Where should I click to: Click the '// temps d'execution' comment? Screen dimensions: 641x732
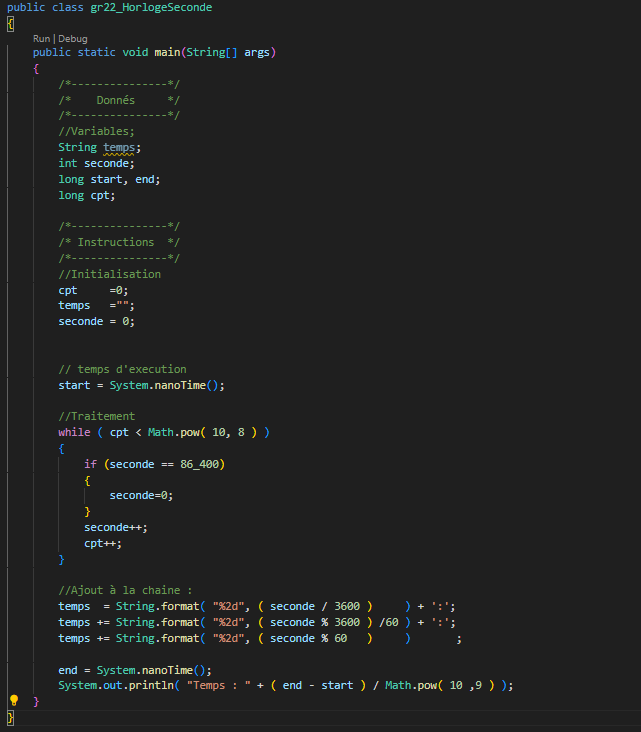click(x=122, y=369)
